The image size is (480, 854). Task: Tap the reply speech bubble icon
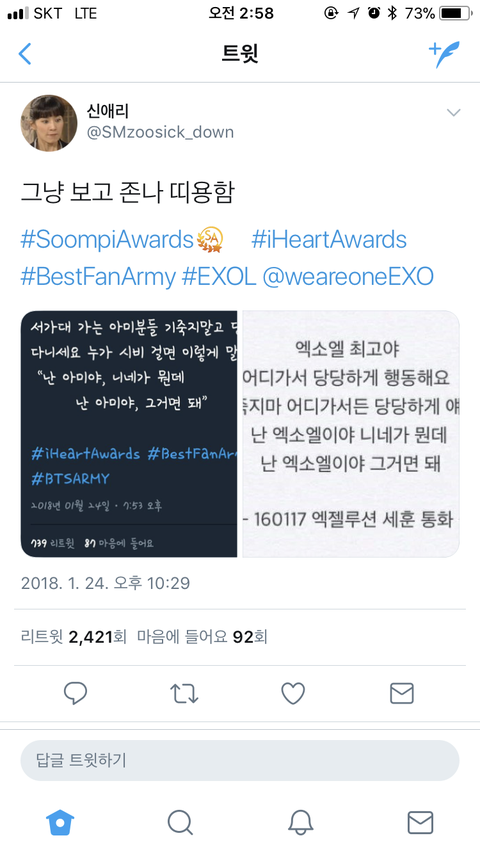(75, 693)
